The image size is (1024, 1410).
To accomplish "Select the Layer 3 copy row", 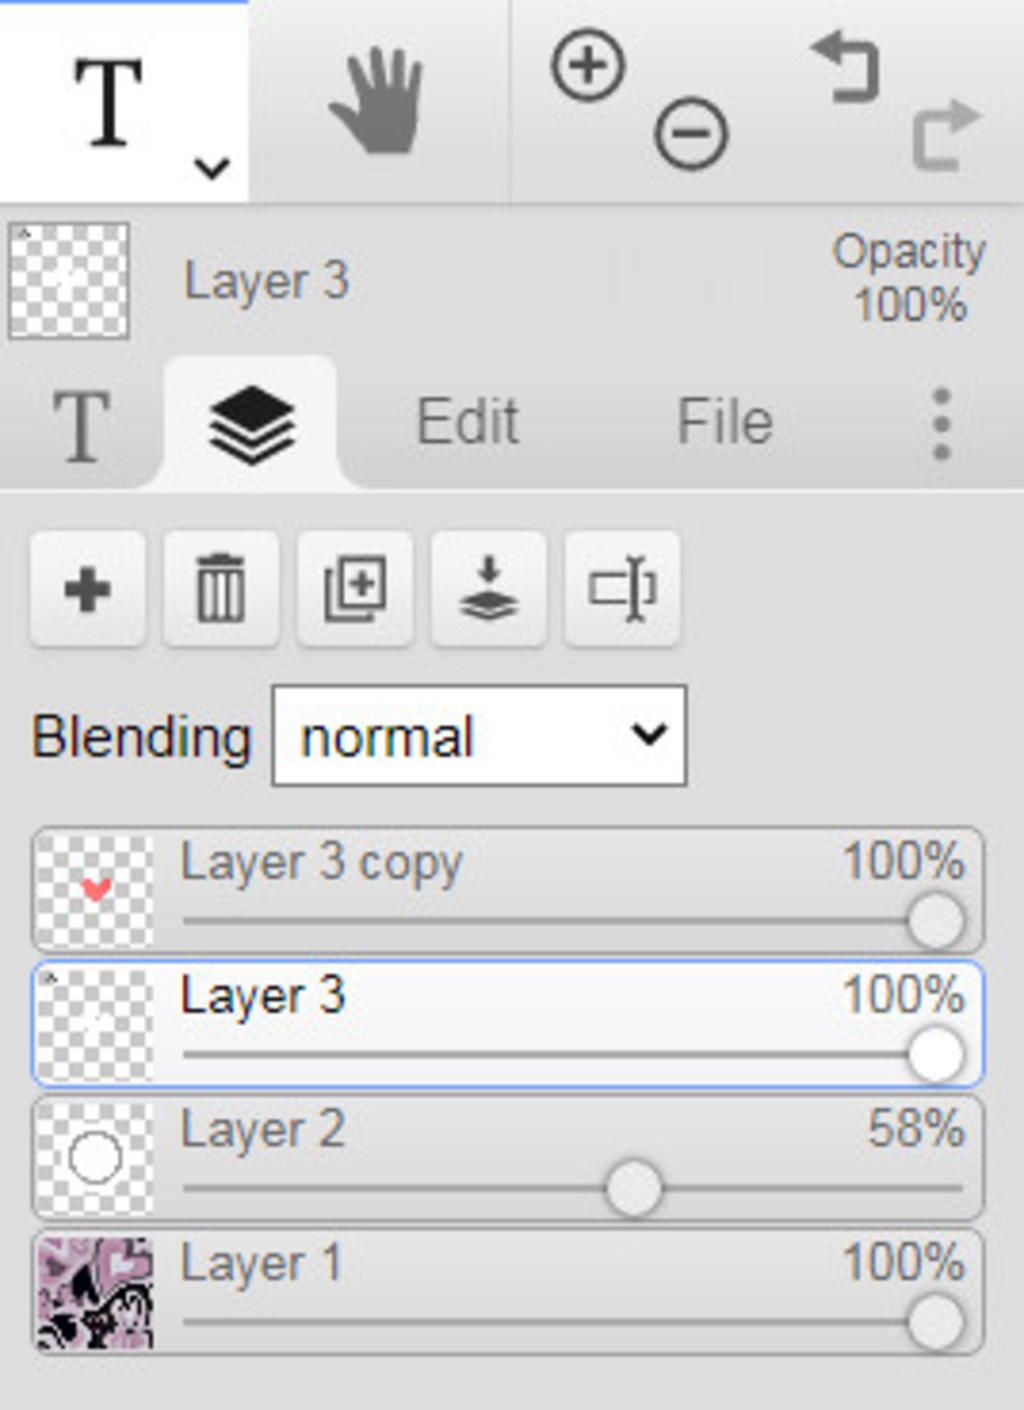I will coord(508,889).
